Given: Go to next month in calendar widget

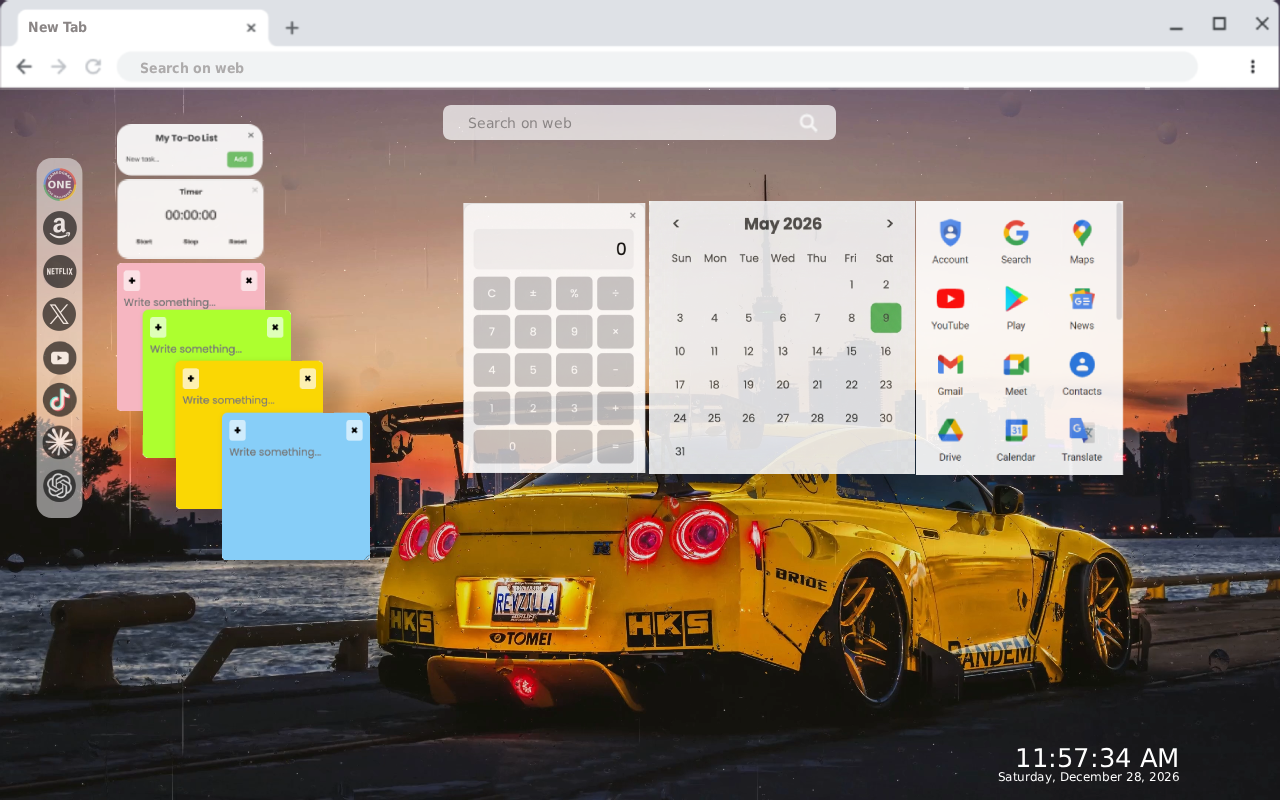Looking at the screenshot, I should 890,224.
